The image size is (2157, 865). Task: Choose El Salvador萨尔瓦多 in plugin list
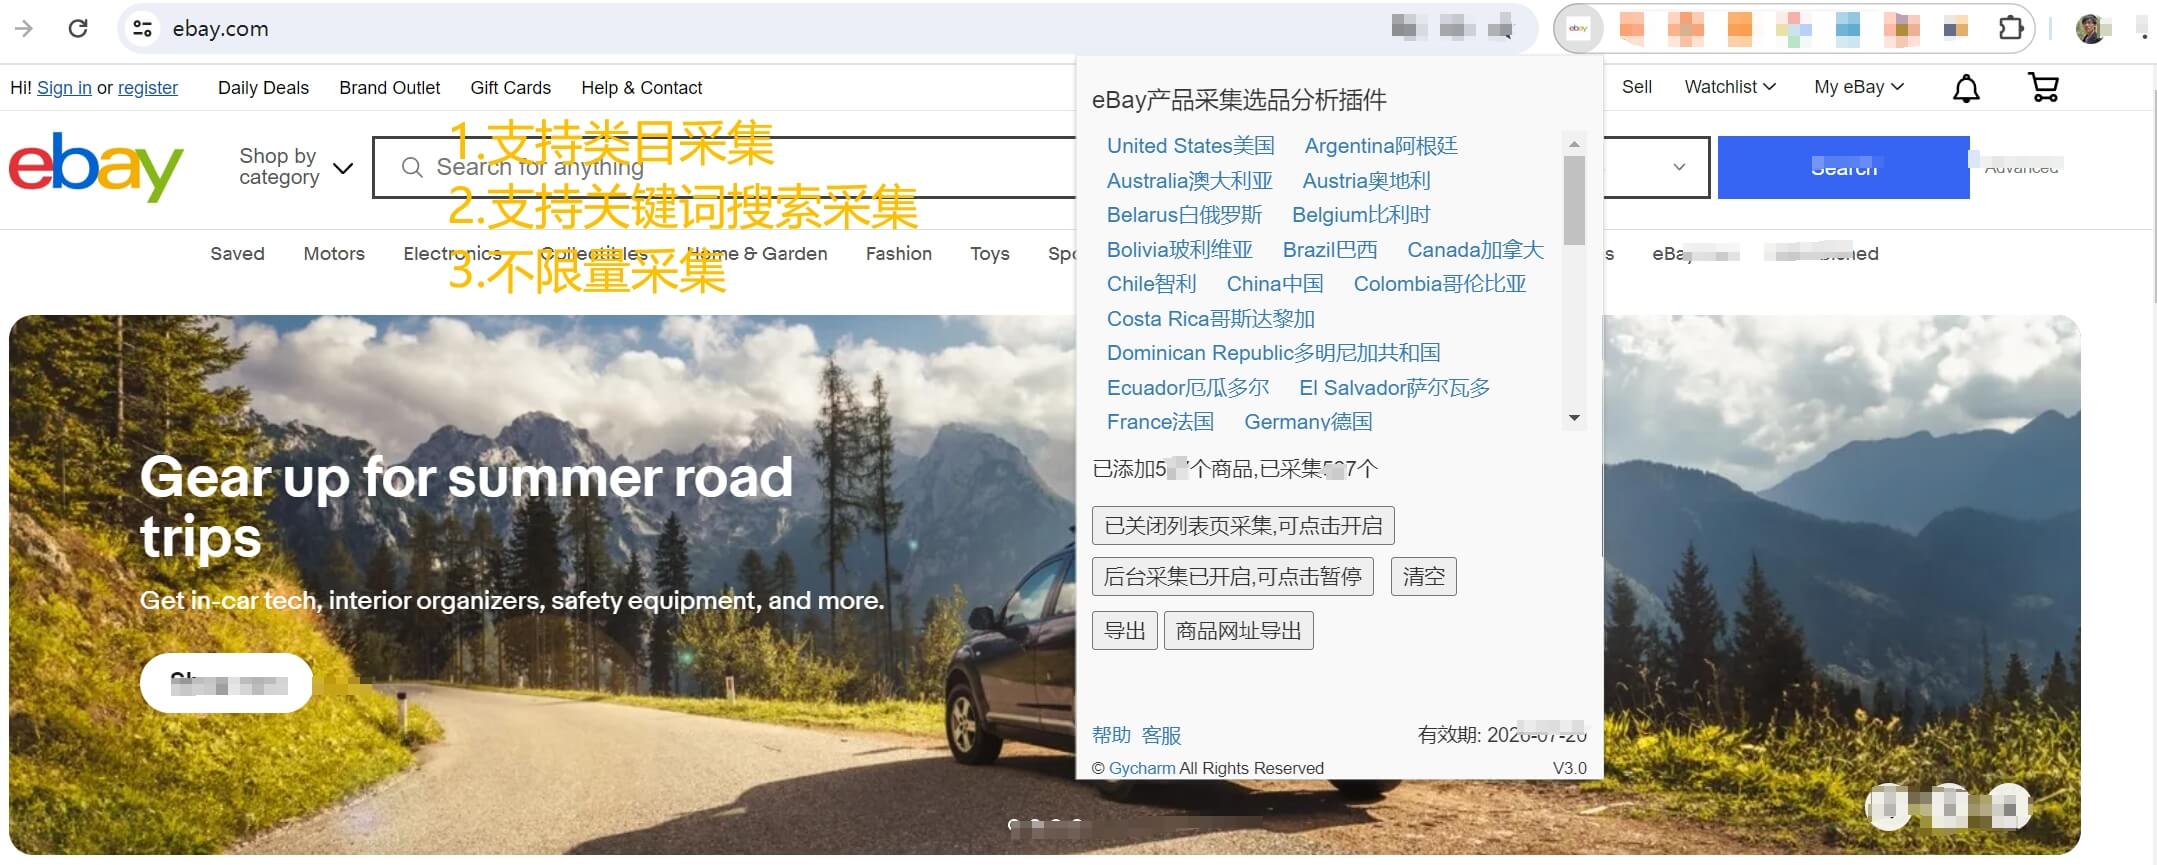tap(1394, 388)
